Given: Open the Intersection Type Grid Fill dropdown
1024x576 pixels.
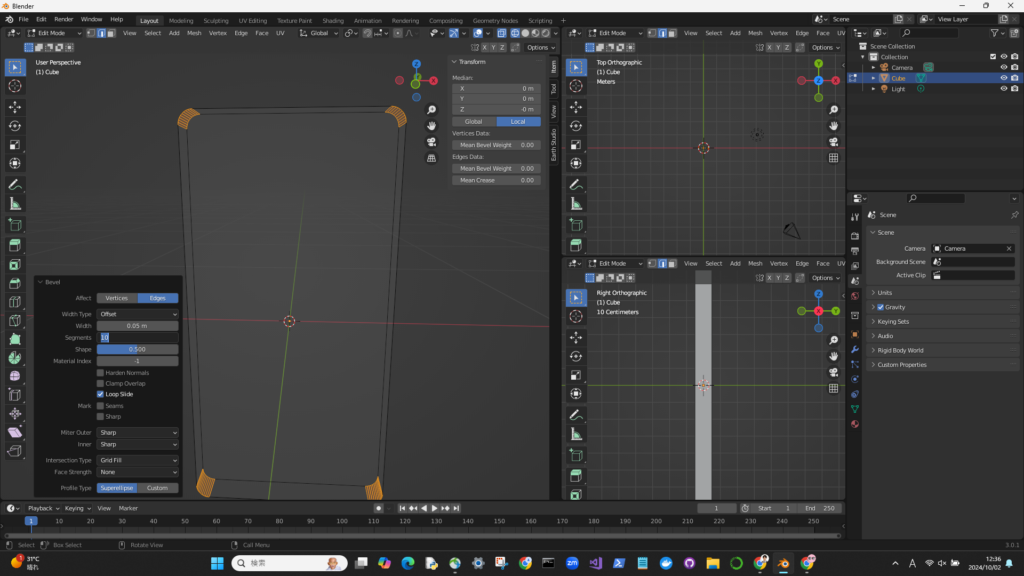Looking at the screenshot, I should coord(138,460).
